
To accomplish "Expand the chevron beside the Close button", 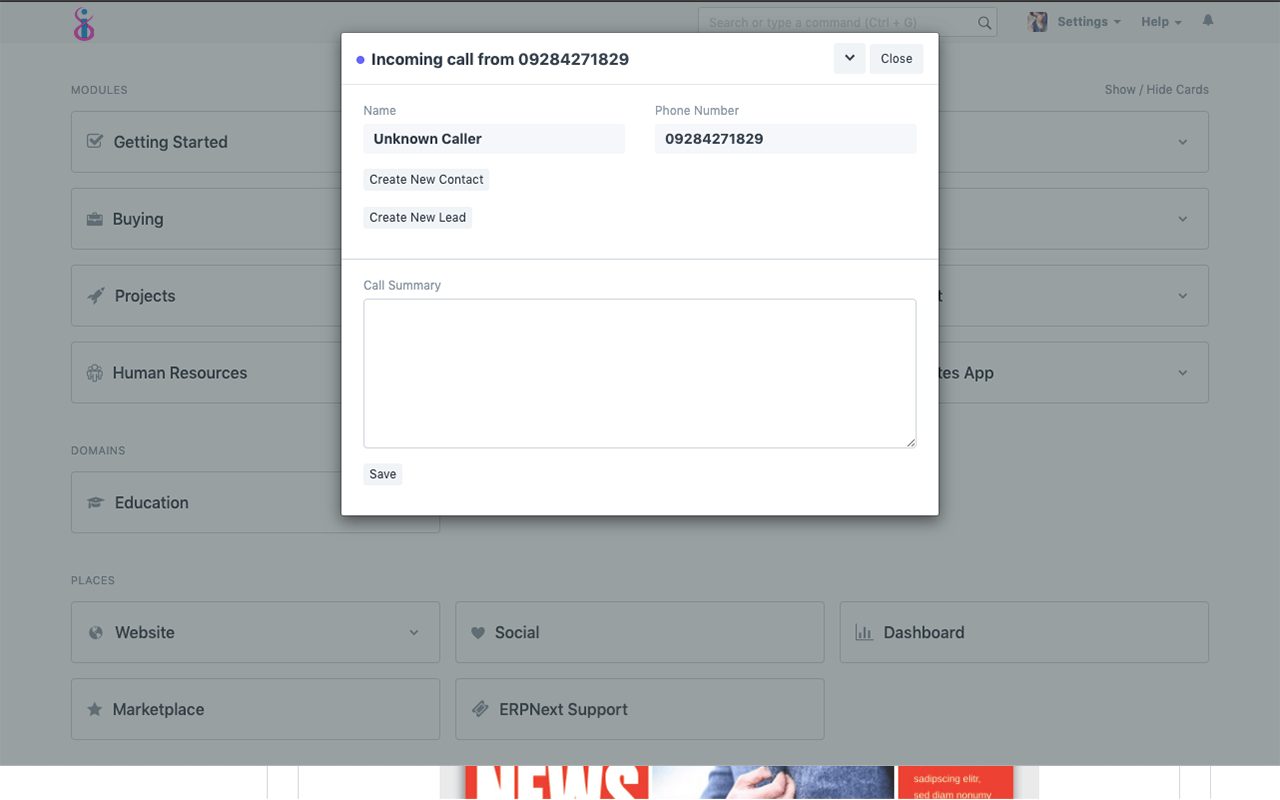I will tap(849, 58).
